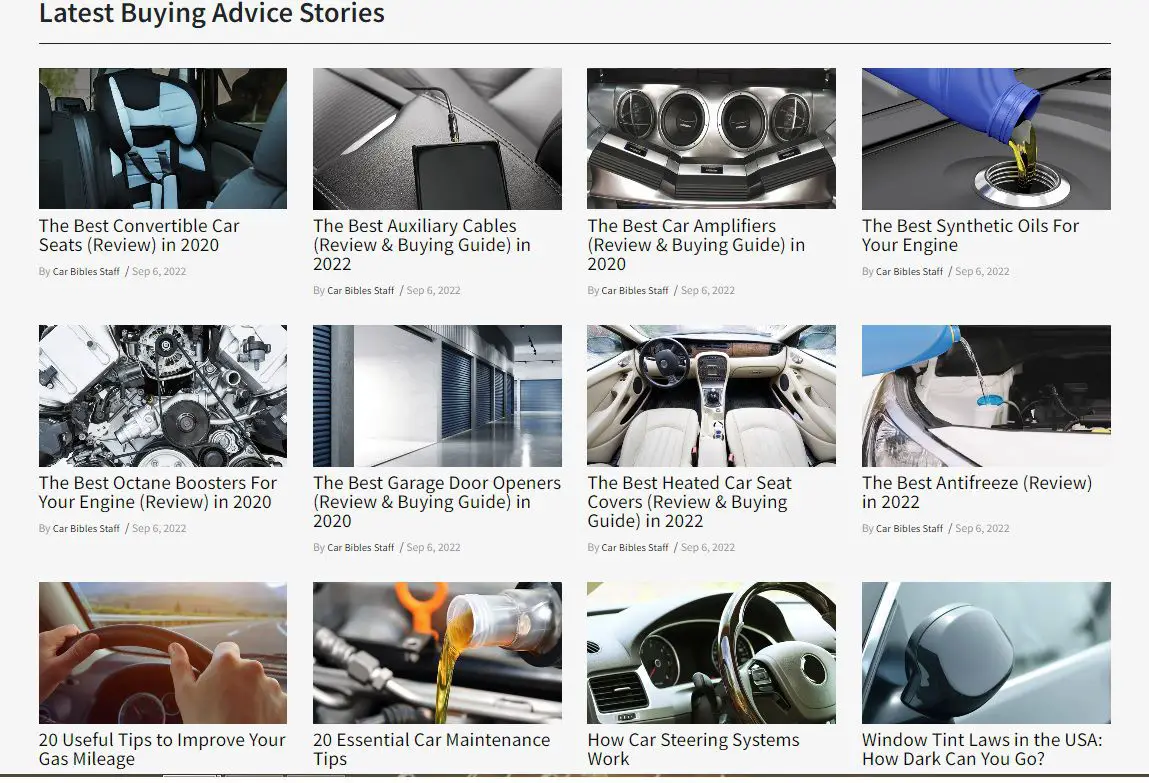This screenshot has height=783, width=1149.
Task: Open 'How Car Steering Systems Work' article
Action: 693,749
